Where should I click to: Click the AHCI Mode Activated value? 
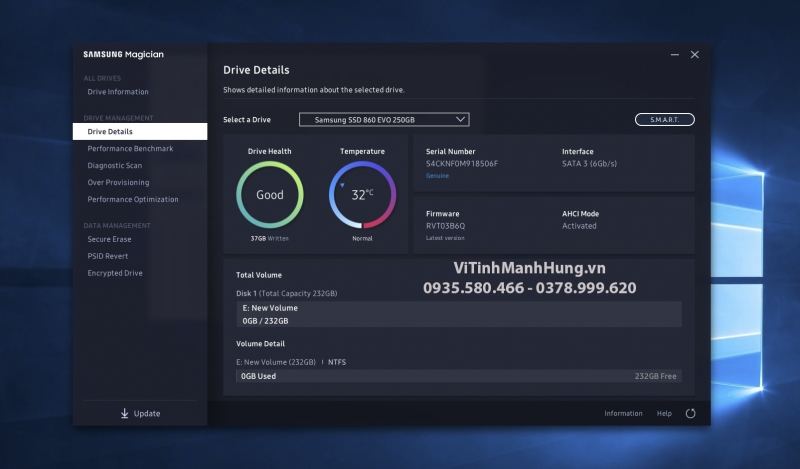[579, 226]
